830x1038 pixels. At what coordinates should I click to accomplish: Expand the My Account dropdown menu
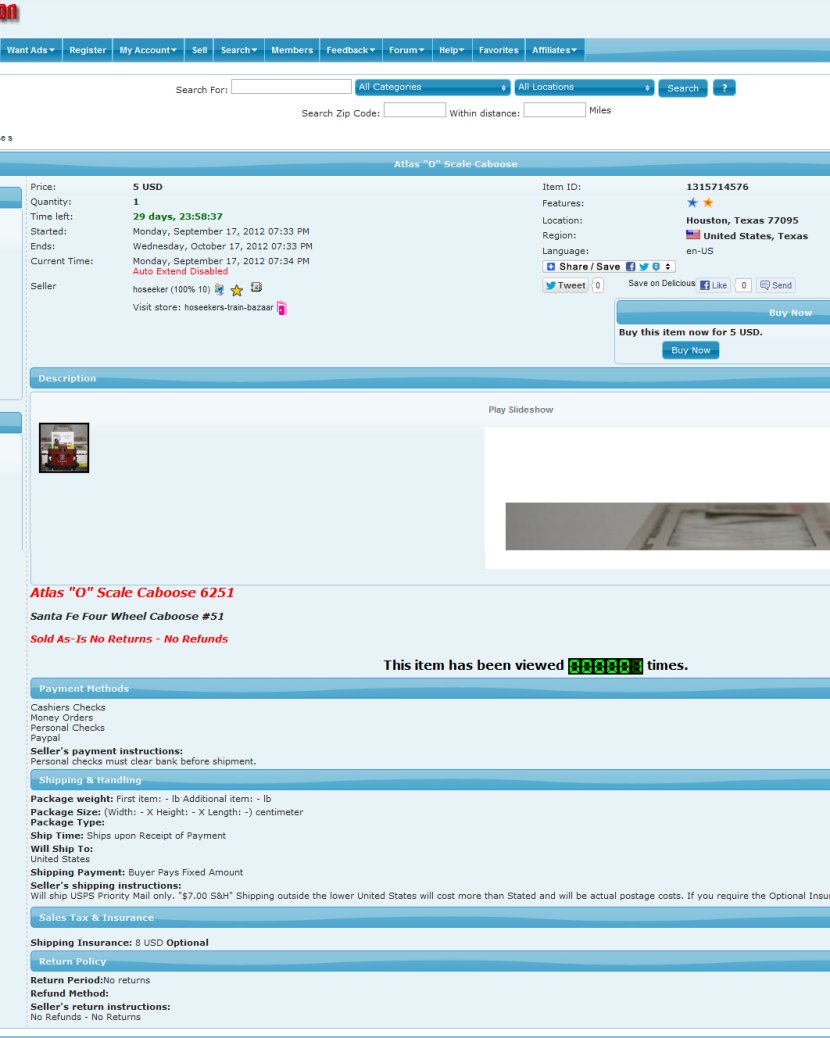[x=148, y=50]
